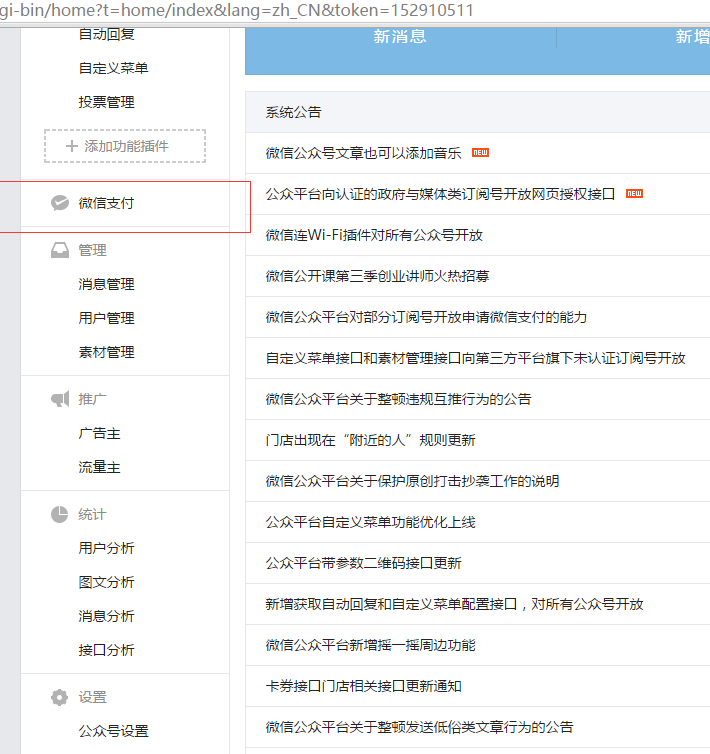Click the 系统公告 heading
This screenshot has height=754, width=710.
(293, 112)
